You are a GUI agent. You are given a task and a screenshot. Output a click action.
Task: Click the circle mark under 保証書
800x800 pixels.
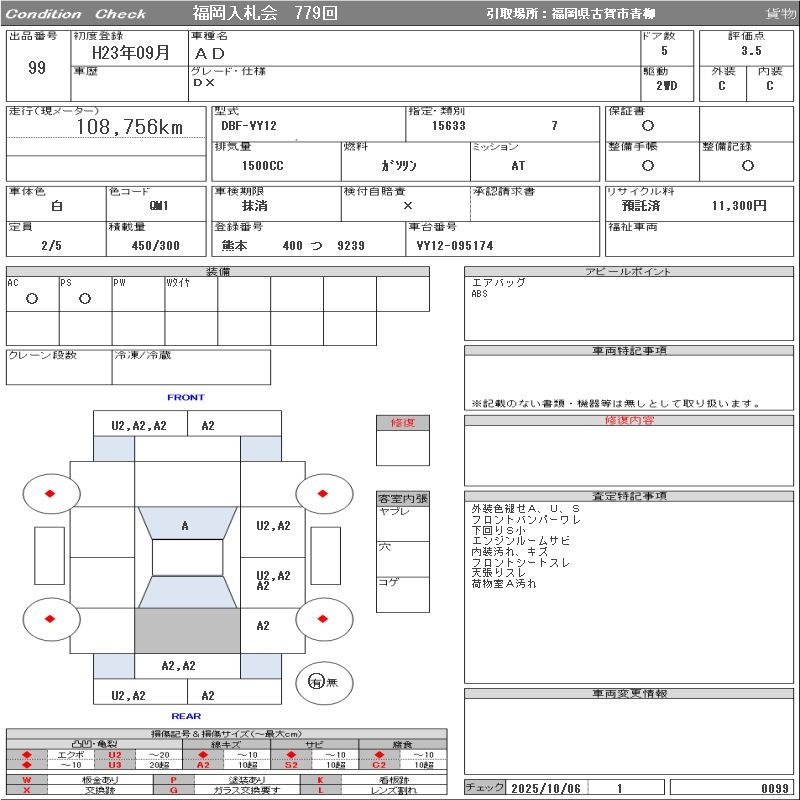pos(647,126)
